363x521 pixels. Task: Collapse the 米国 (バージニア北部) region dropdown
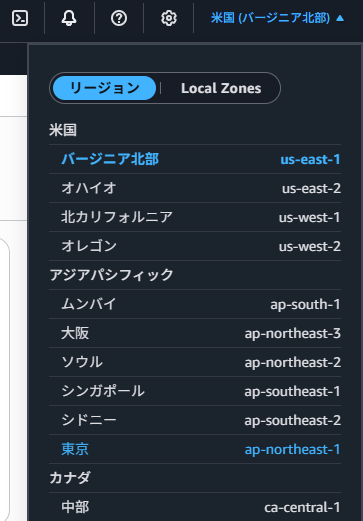pos(277,18)
